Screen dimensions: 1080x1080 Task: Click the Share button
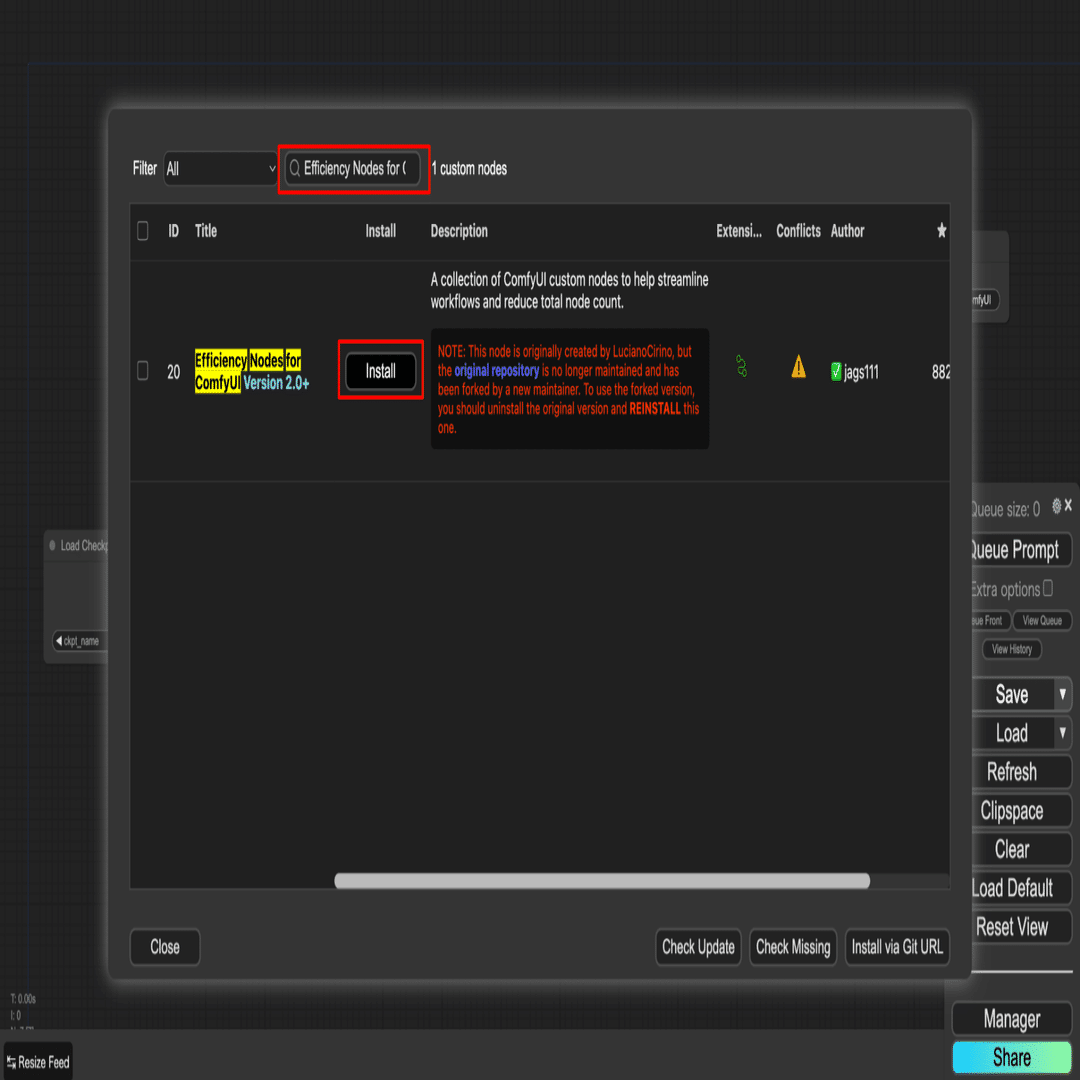pos(1012,1057)
